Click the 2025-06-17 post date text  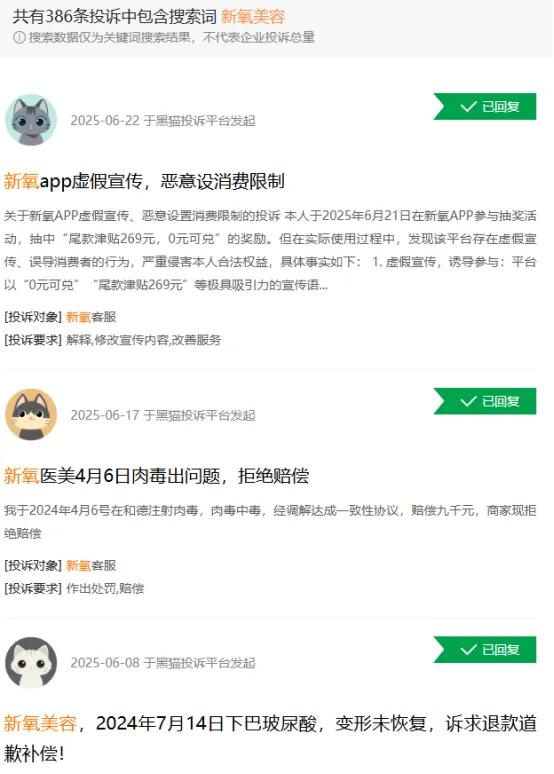(163, 415)
